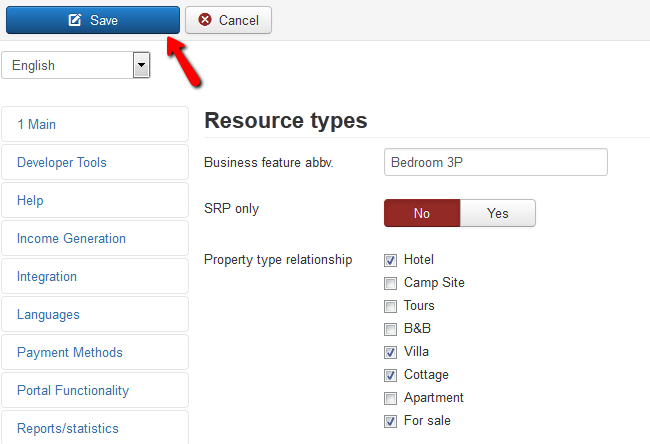Screen dimensions: 650x444
Task: Set SRP only to Yes
Action: point(498,213)
